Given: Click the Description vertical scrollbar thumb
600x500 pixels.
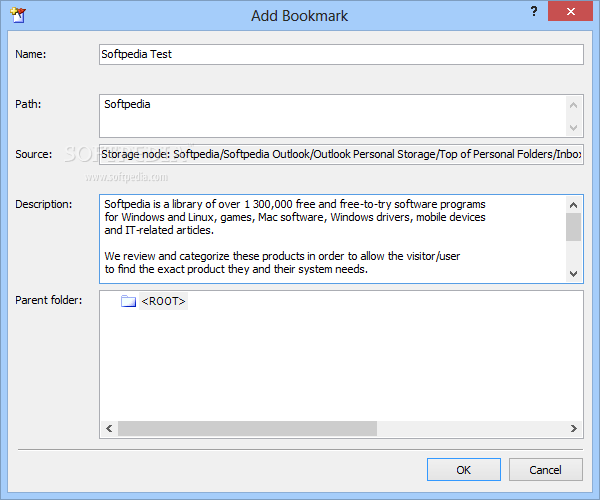Looking at the screenshot, I should tap(573, 227).
